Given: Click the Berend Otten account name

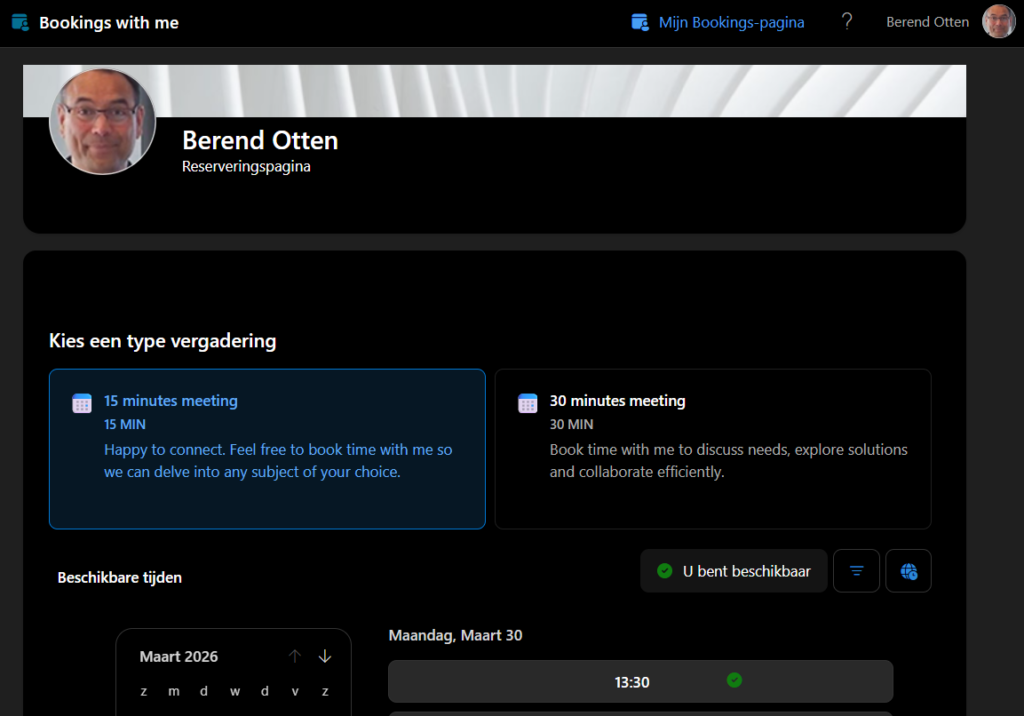Looking at the screenshot, I should pyautogui.click(x=927, y=22).
